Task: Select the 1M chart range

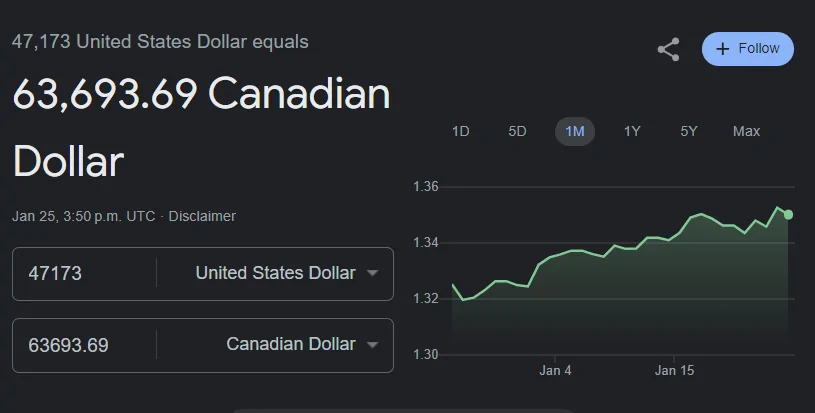Action: (575, 131)
